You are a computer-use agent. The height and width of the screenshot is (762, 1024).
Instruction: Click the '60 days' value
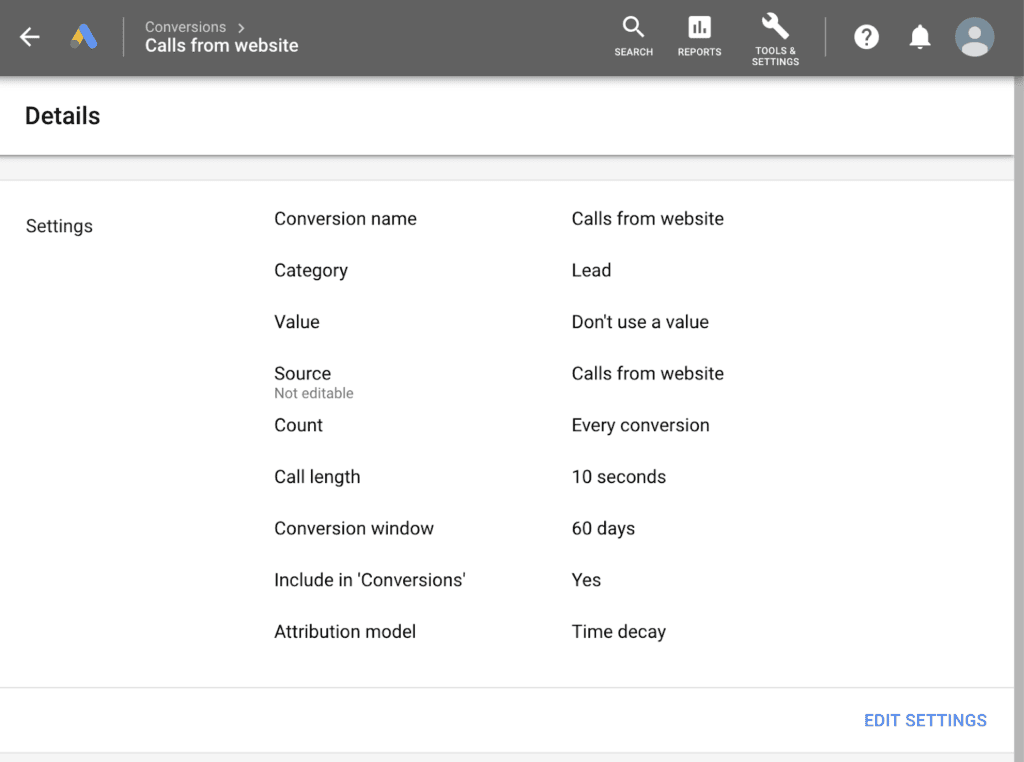(x=603, y=529)
